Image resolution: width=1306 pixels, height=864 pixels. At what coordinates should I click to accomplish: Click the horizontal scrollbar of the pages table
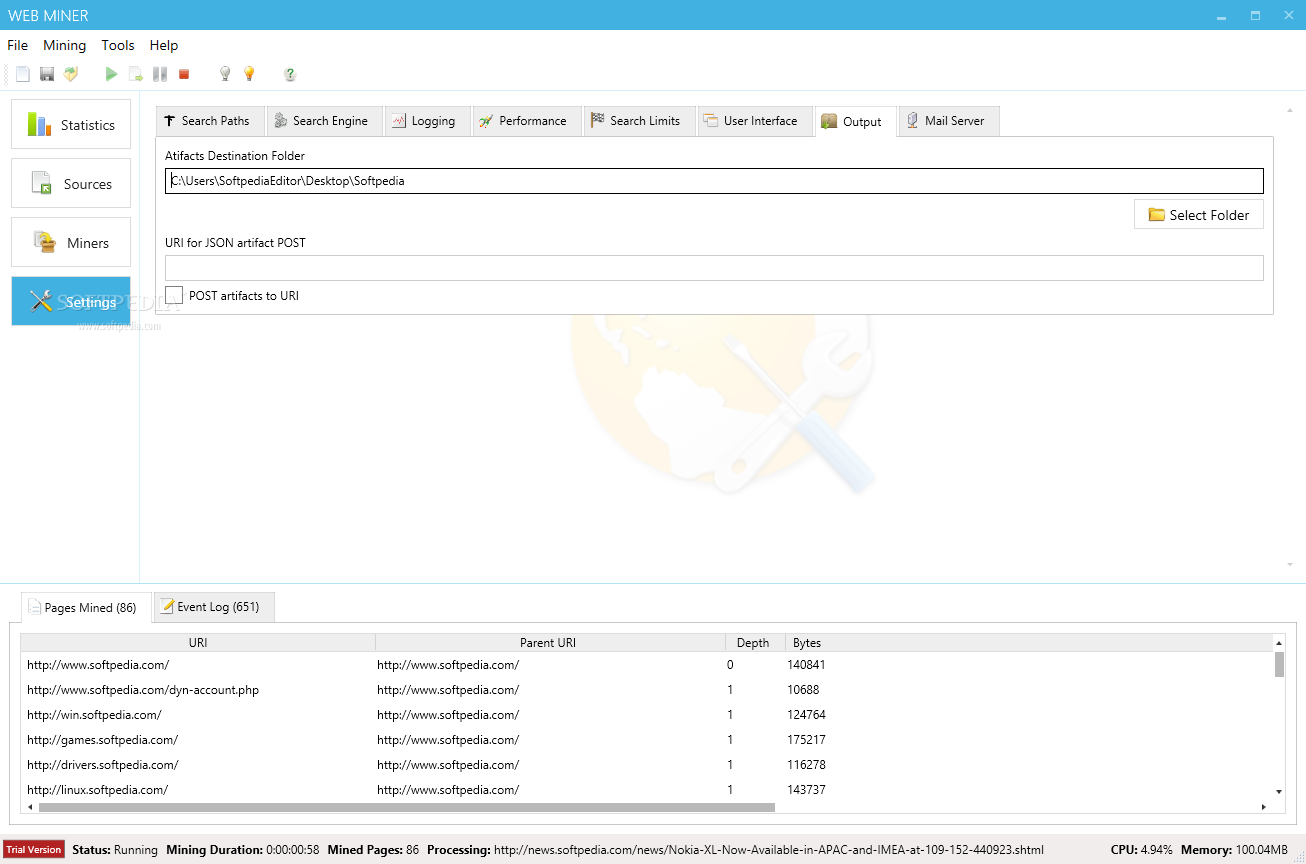pyautogui.click(x=406, y=807)
